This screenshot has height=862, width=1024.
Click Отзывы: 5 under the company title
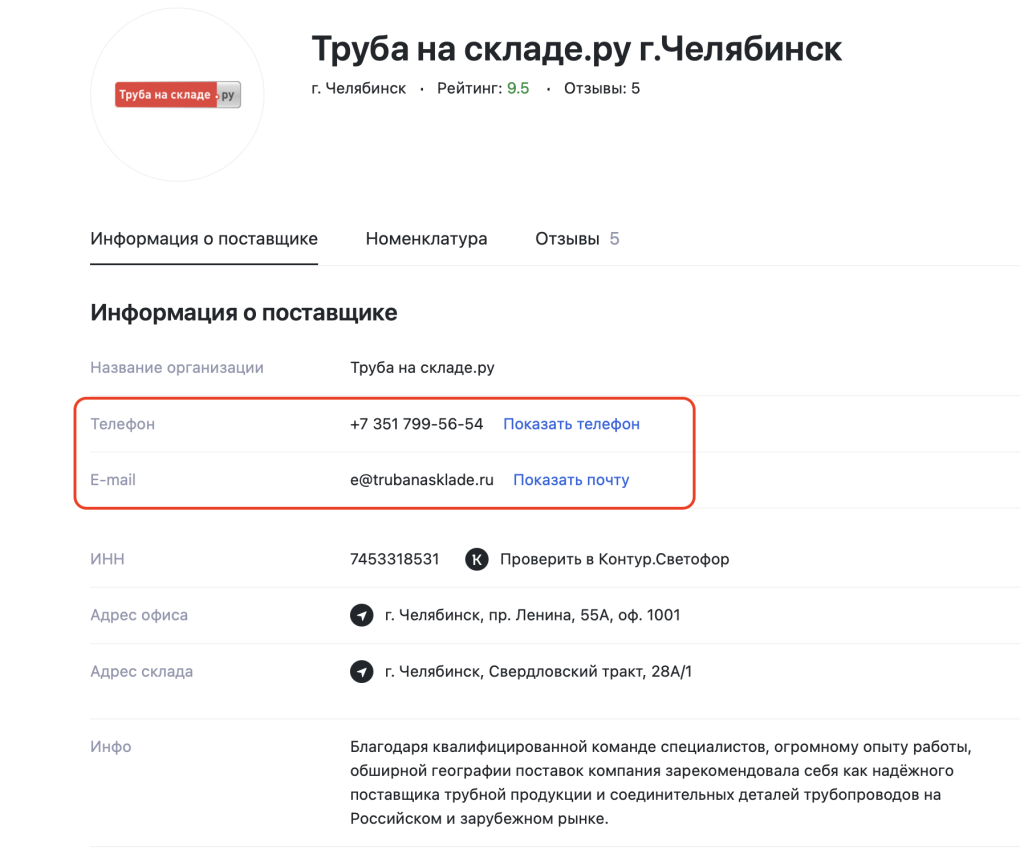pyautogui.click(x=602, y=88)
